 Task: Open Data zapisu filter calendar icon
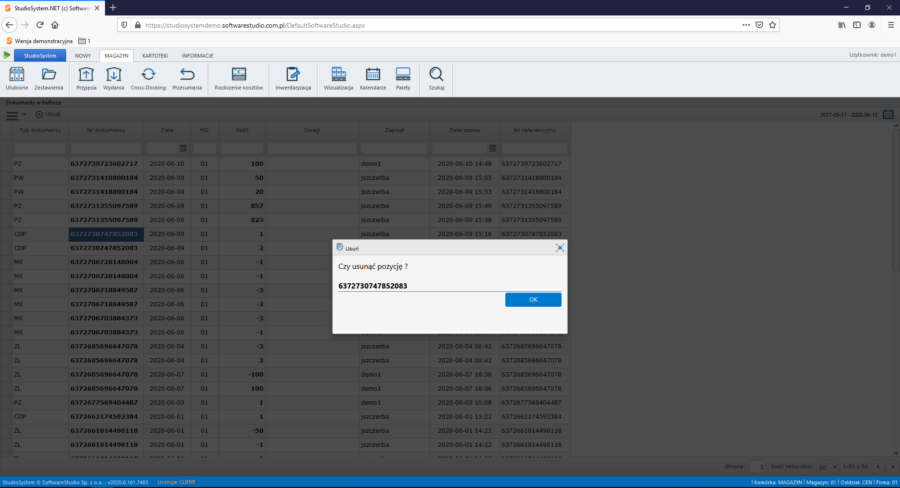(492, 148)
